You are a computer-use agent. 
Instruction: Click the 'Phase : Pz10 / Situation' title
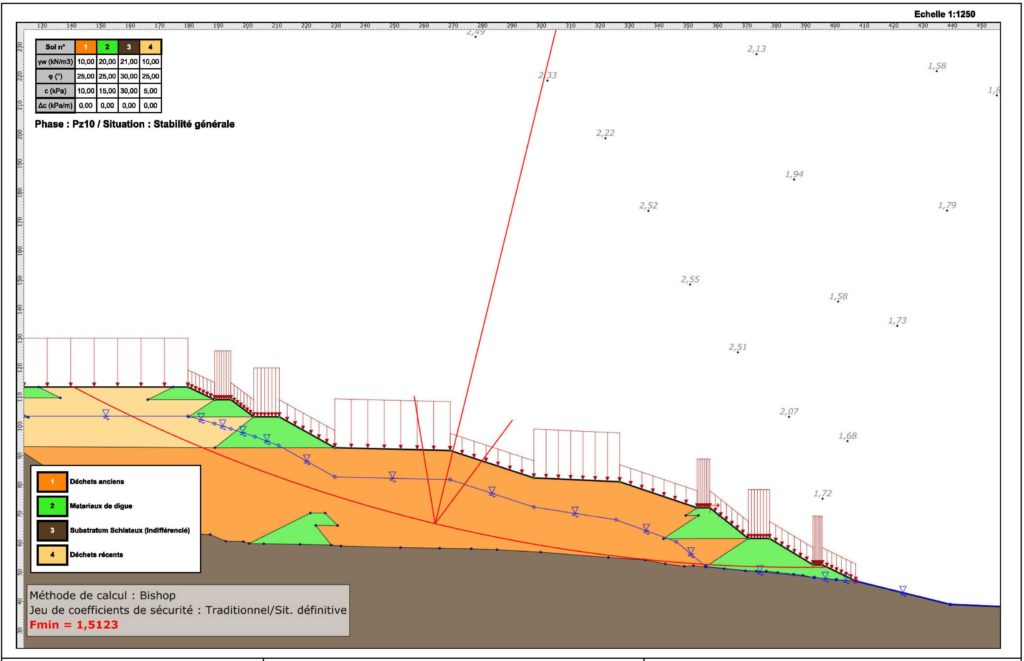coord(135,124)
